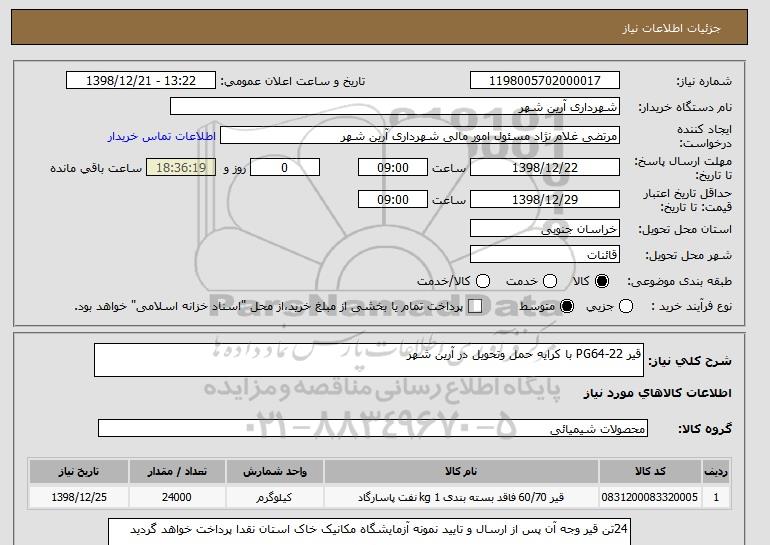Tick the اسناد خزانه اسلامی payment checkbox
Image resolution: width=770 pixels, height=545 pixels.
(475, 306)
